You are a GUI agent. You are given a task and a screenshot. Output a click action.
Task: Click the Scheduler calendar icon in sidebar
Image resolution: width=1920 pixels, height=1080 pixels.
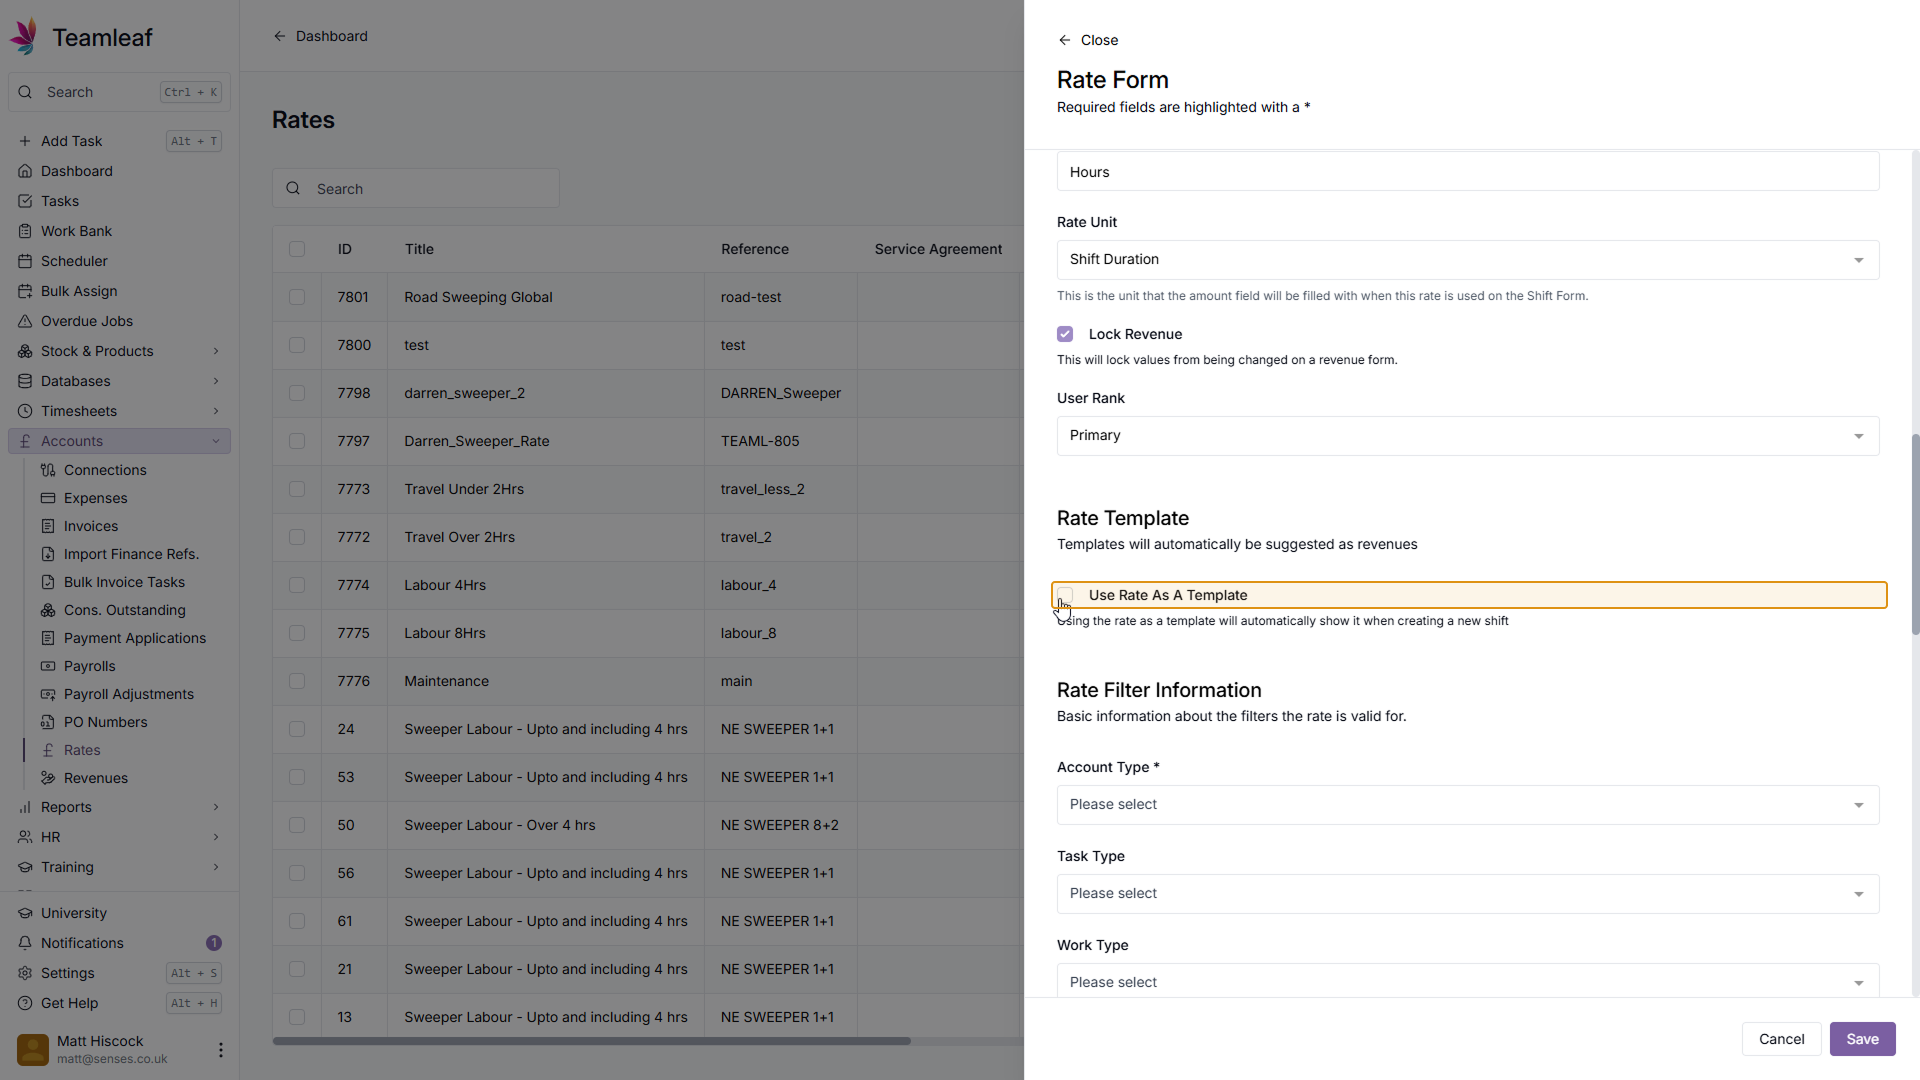25,261
